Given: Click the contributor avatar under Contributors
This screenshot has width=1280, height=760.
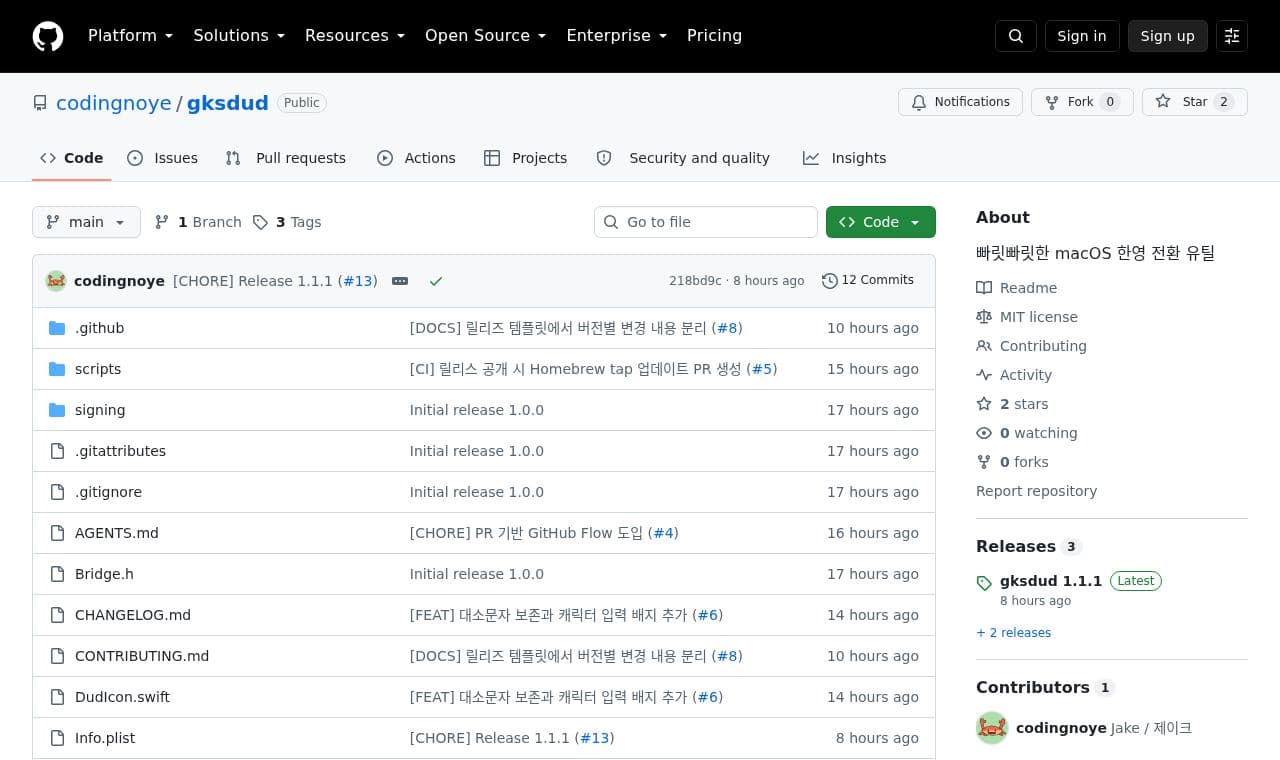Looking at the screenshot, I should [x=992, y=728].
